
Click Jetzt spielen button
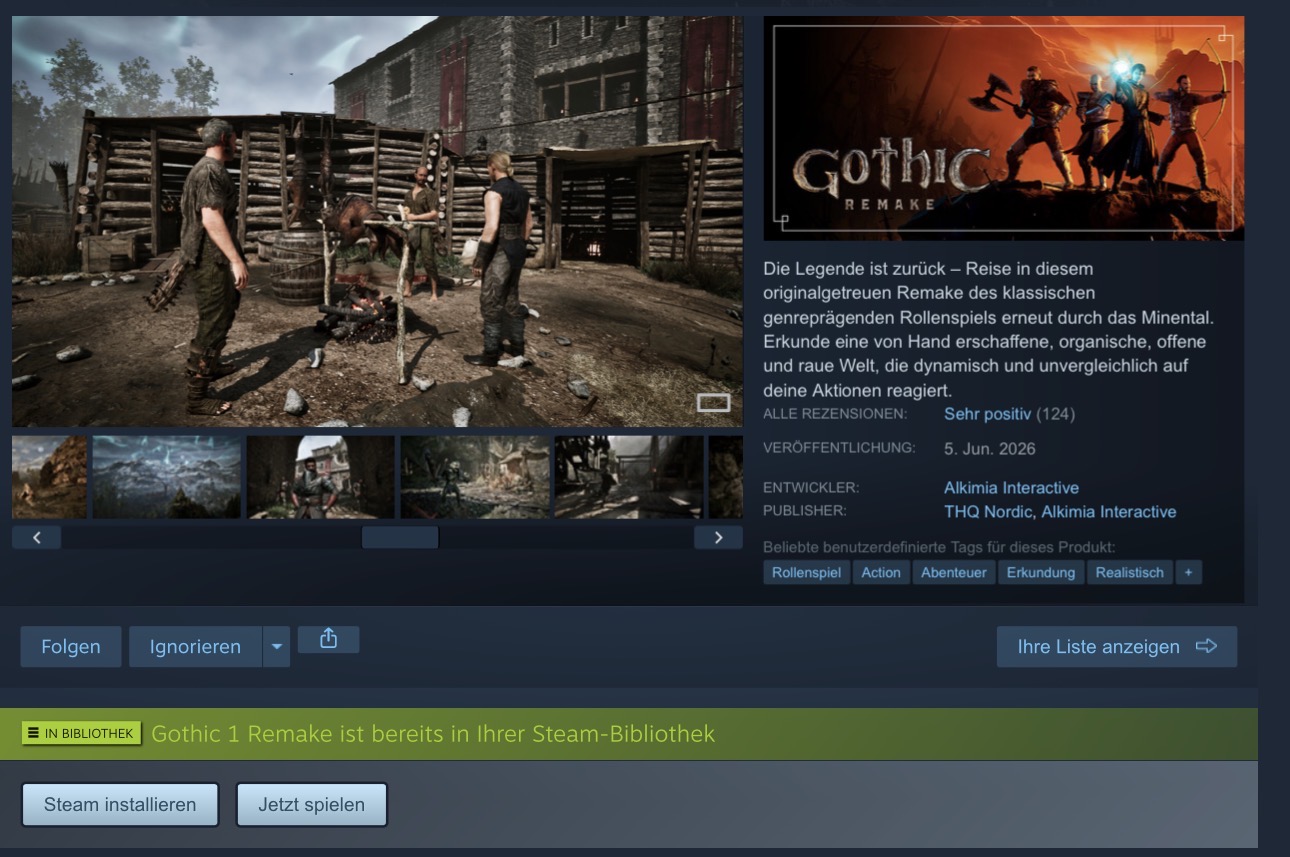[311, 805]
